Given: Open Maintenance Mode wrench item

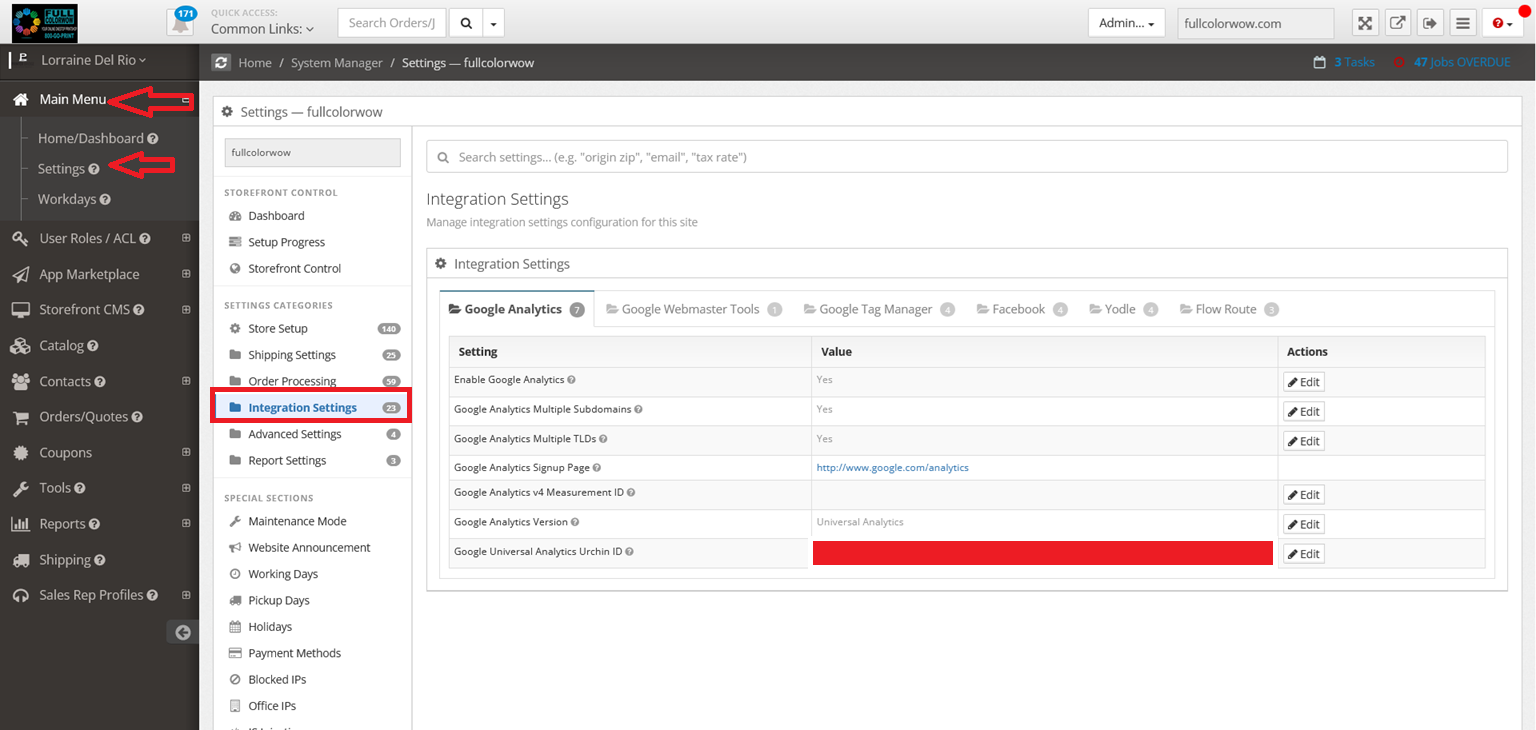Looking at the screenshot, I should (297, 521).
